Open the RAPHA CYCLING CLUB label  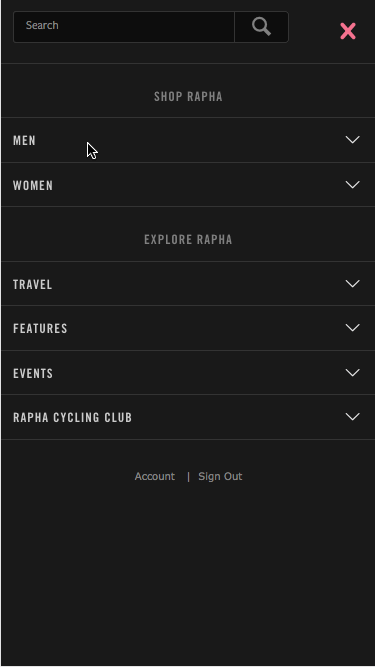[x=72, y=417]
